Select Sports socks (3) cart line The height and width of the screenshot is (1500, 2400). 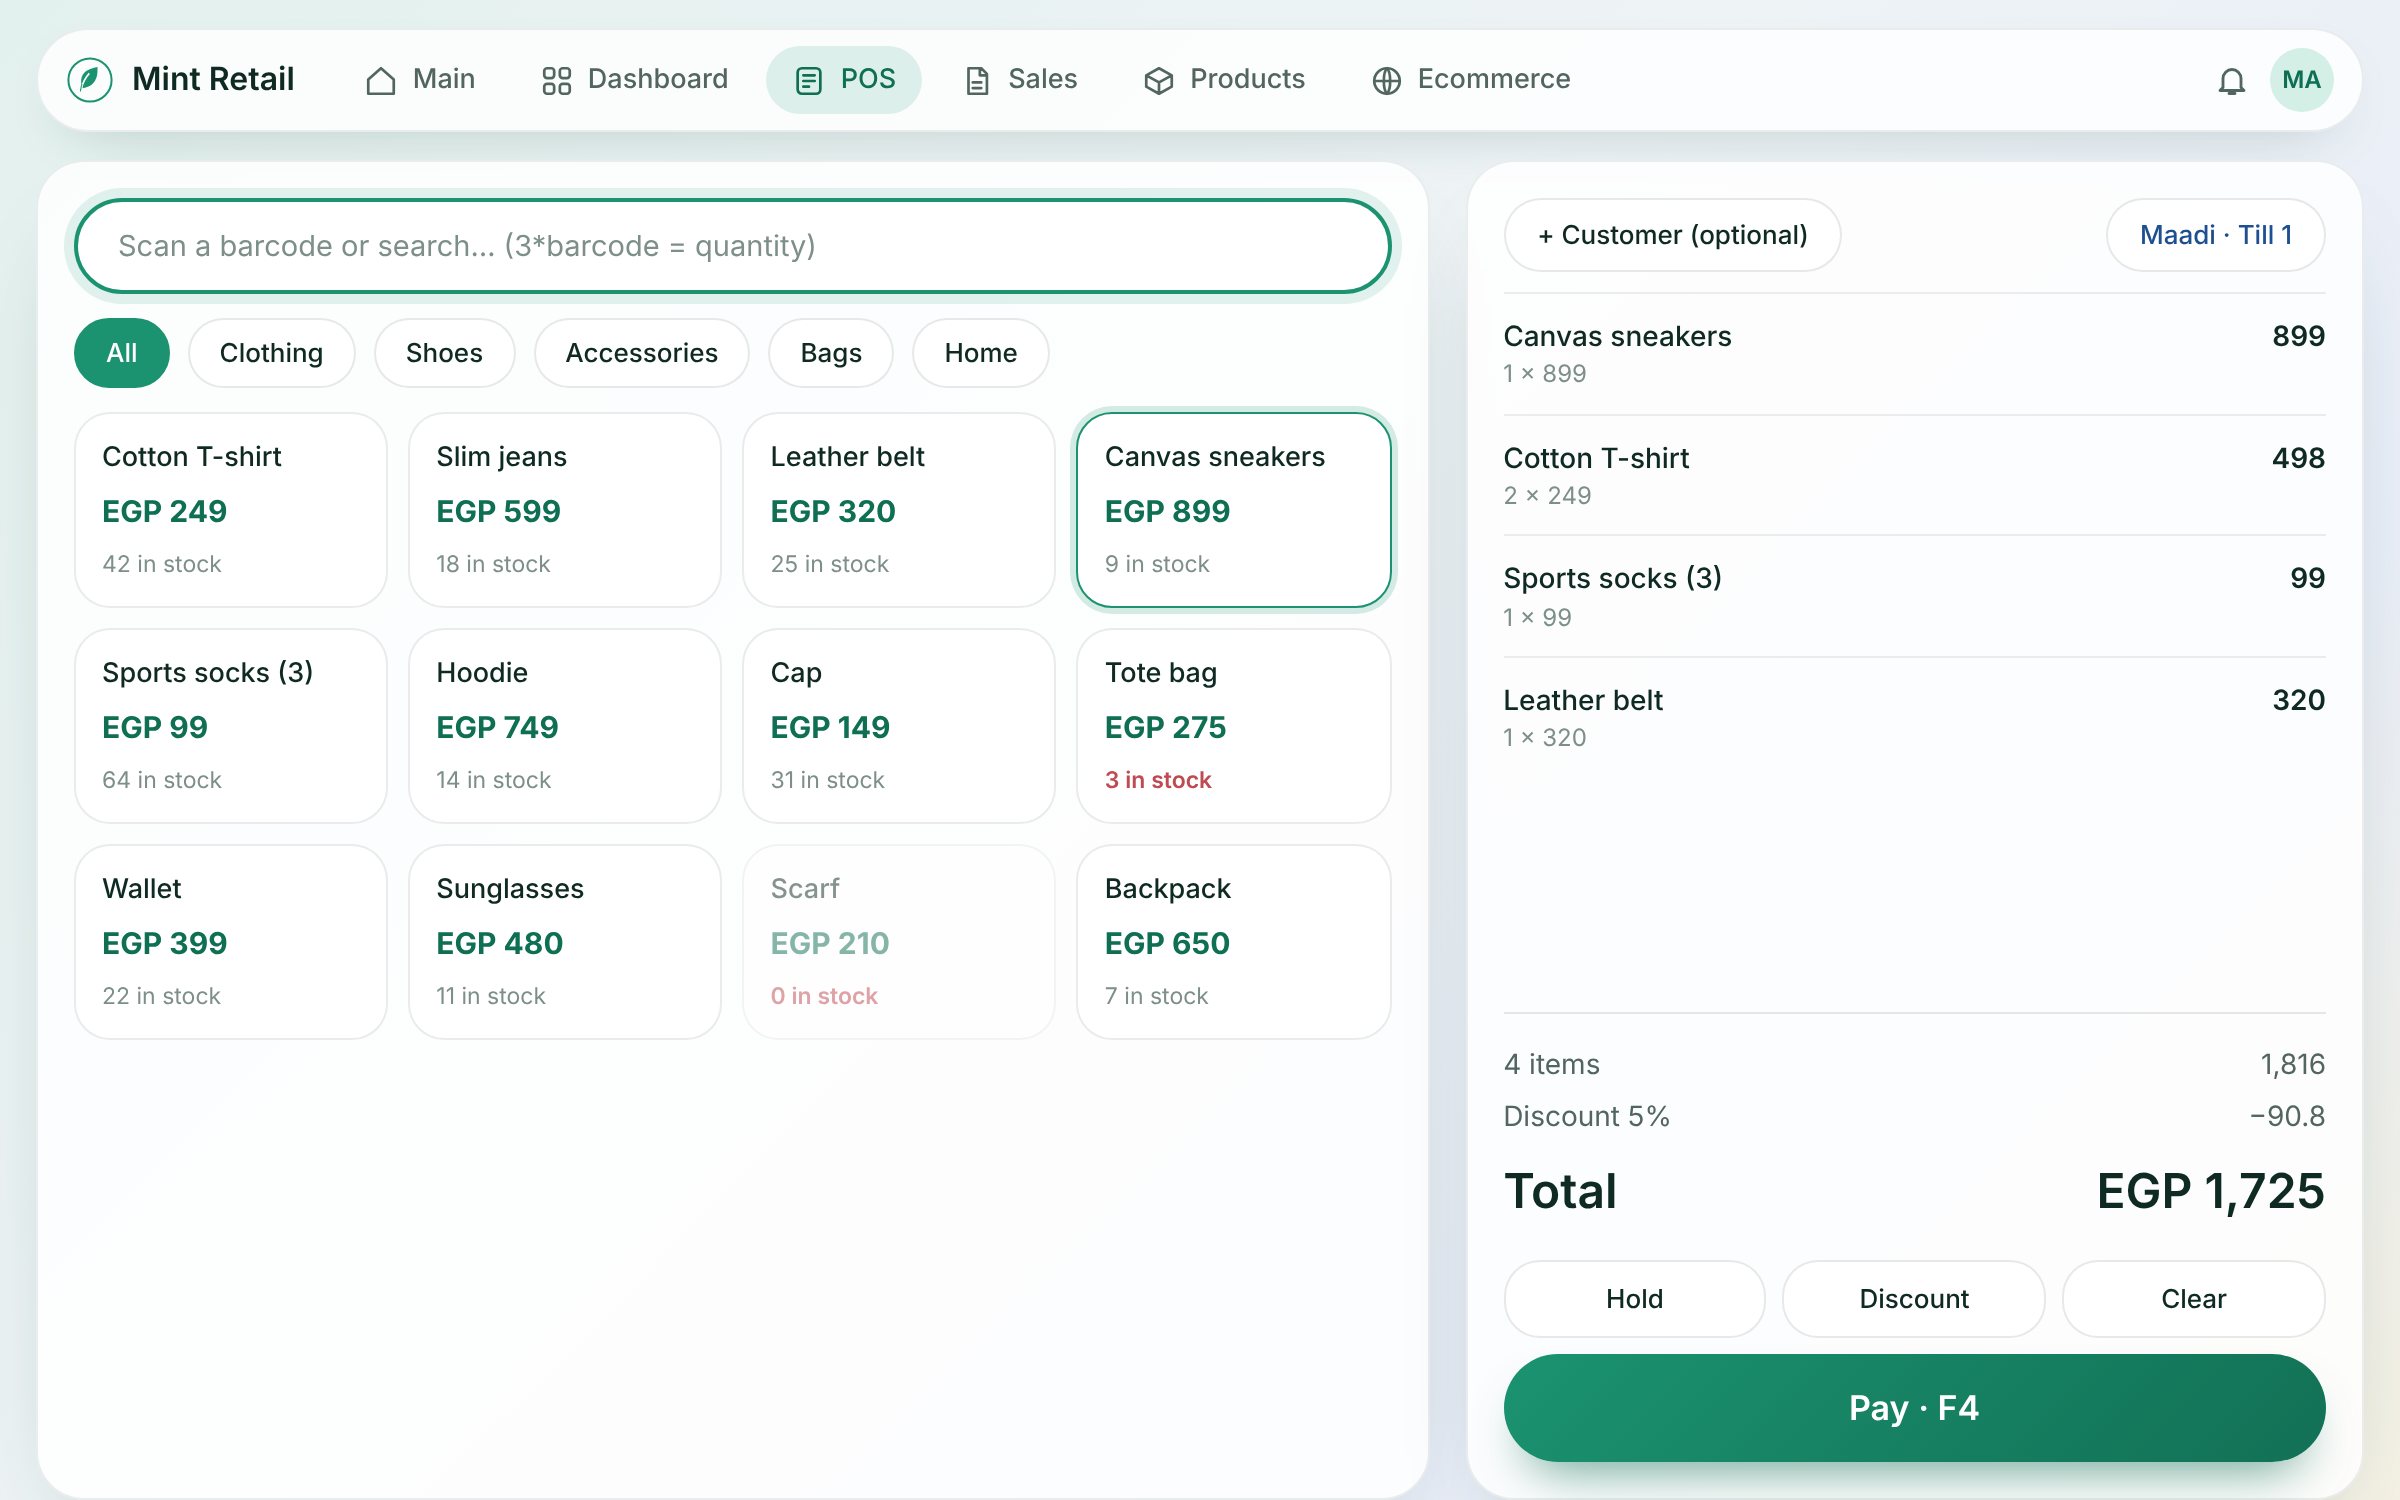coord(1914,597)
